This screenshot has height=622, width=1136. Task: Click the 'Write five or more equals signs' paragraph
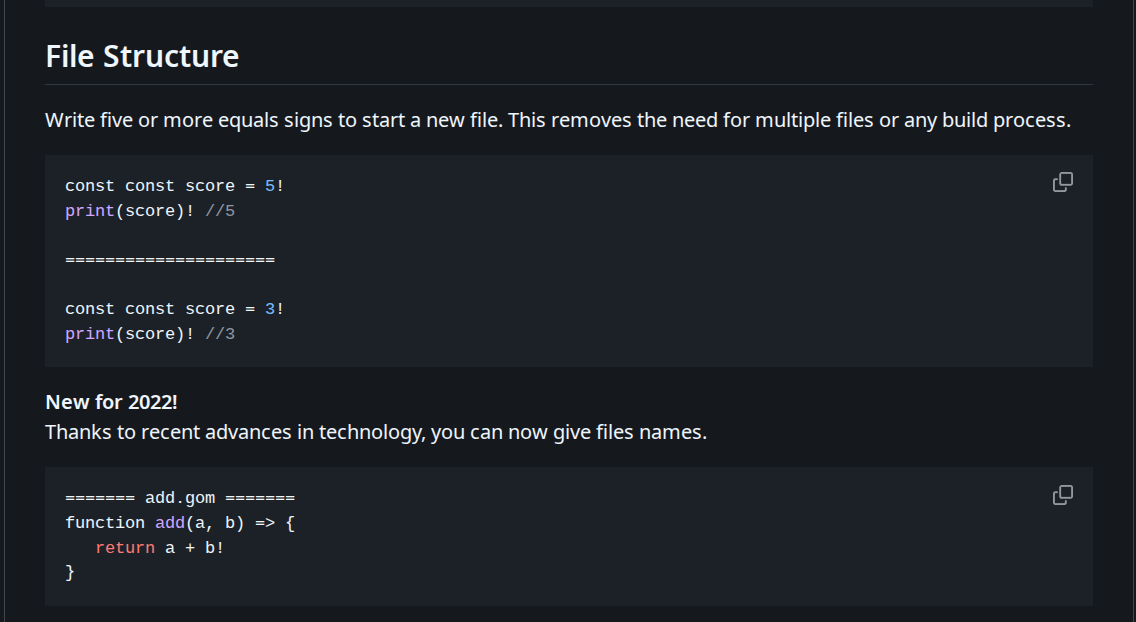point(558,120)
